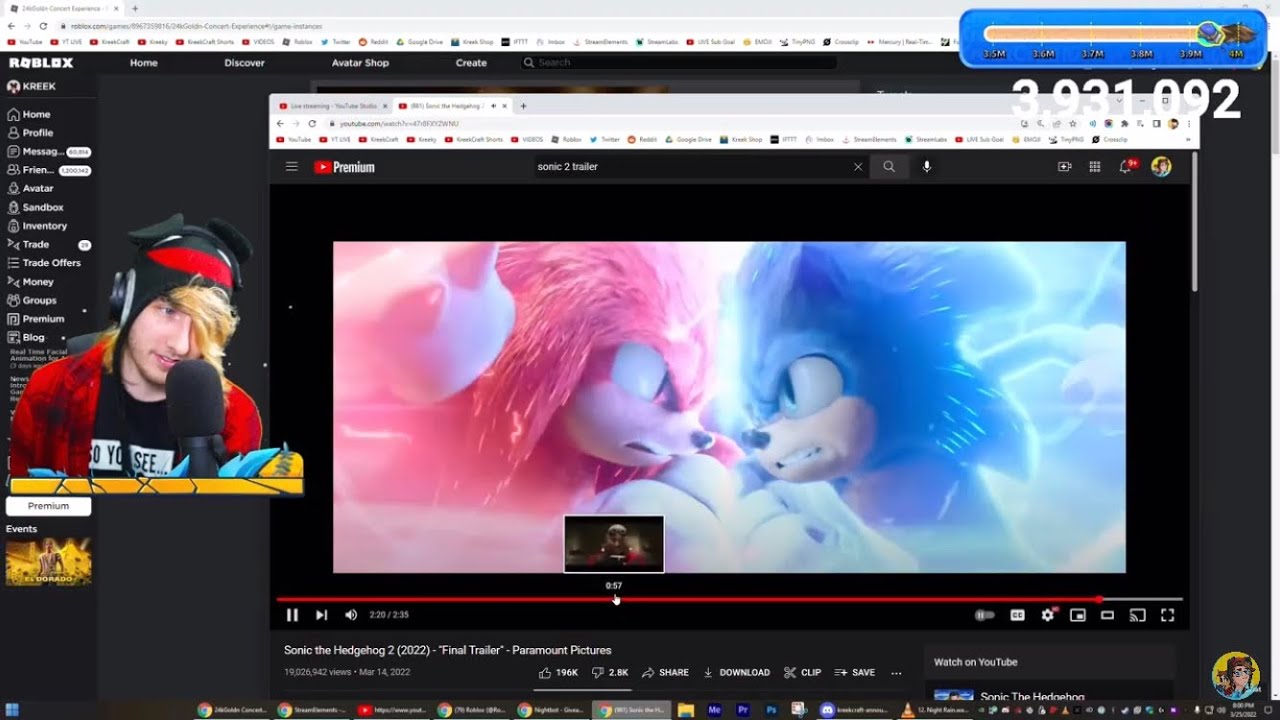Reload the YouTube page
The image size is (1280, 720).
pos(312,124)
